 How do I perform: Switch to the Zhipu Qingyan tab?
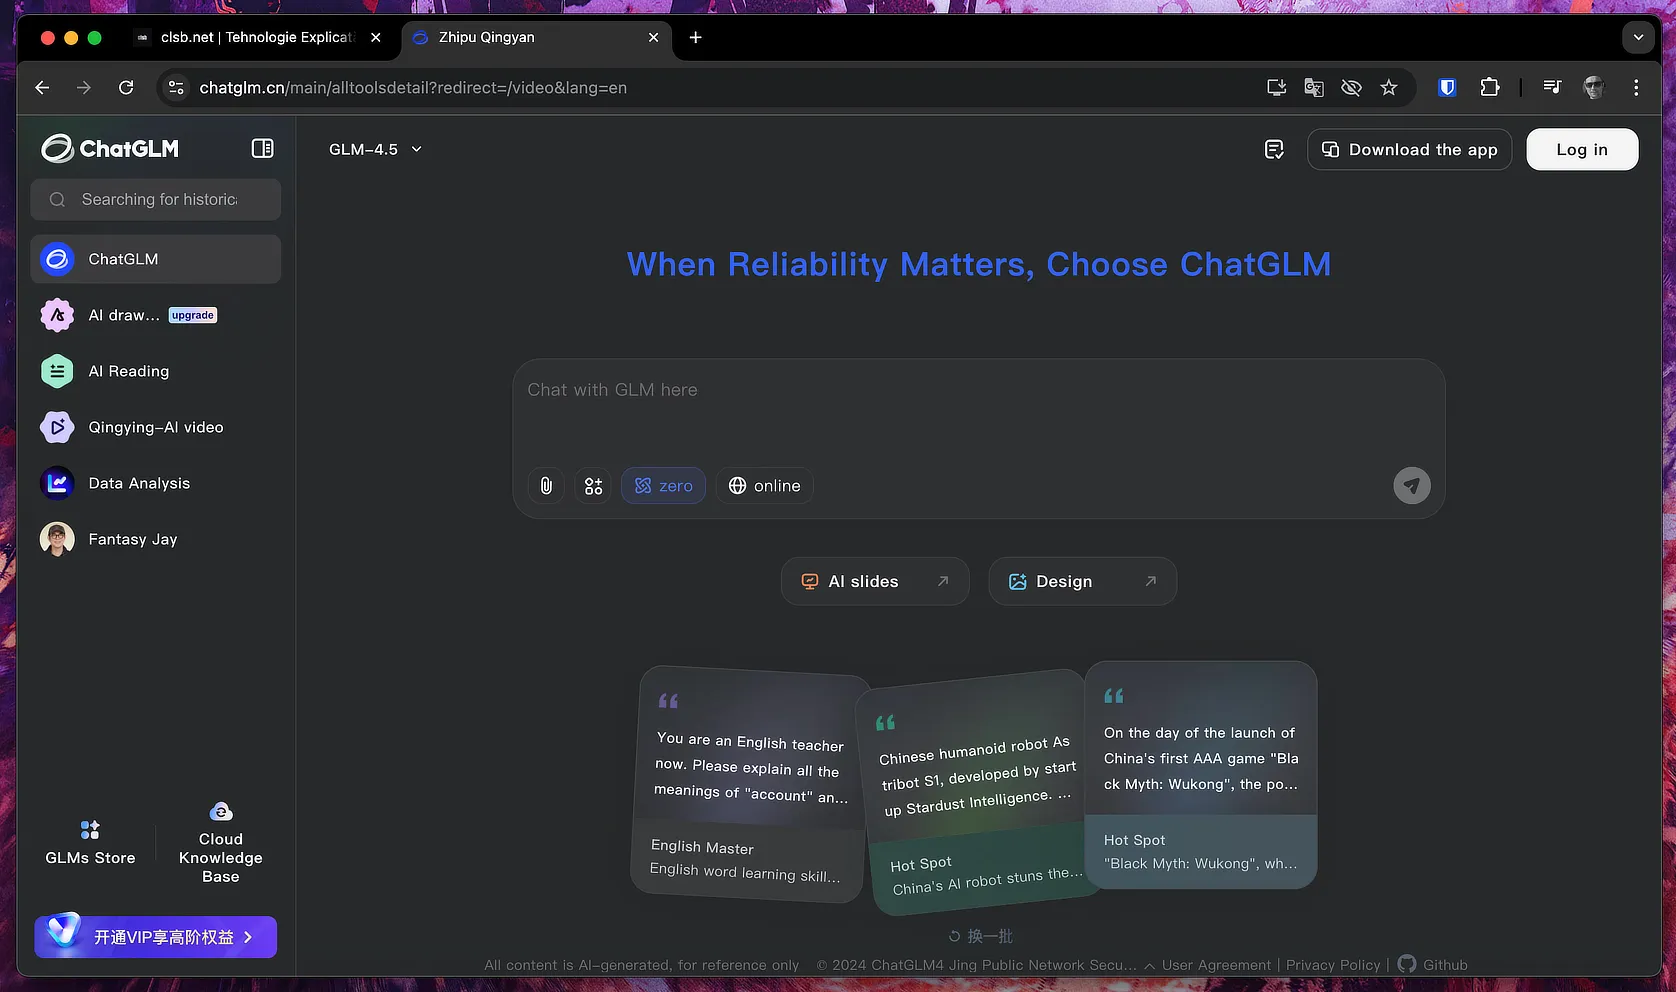[537, 37]
